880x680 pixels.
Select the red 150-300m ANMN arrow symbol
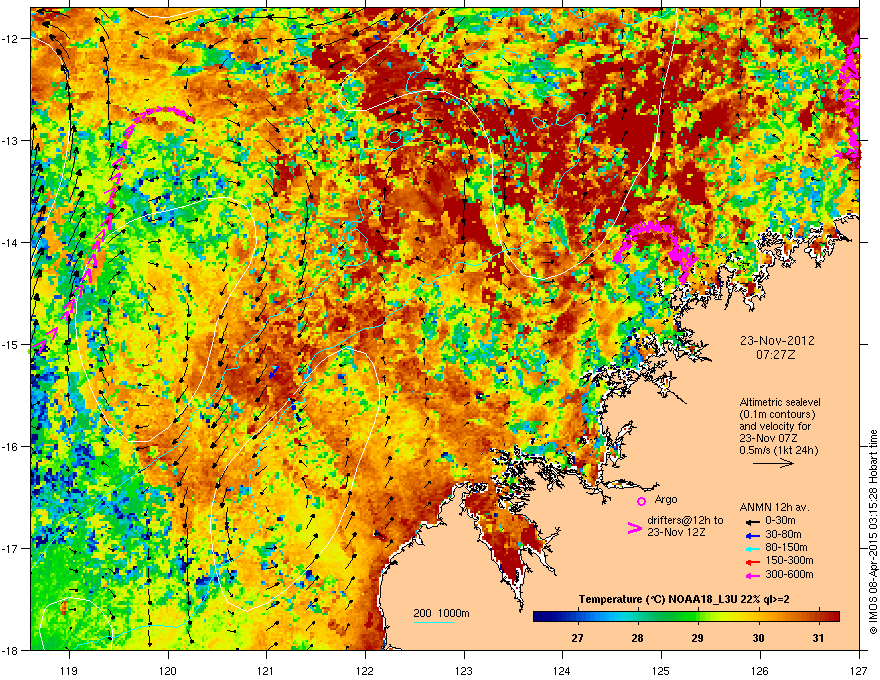(x=751, y=561)
